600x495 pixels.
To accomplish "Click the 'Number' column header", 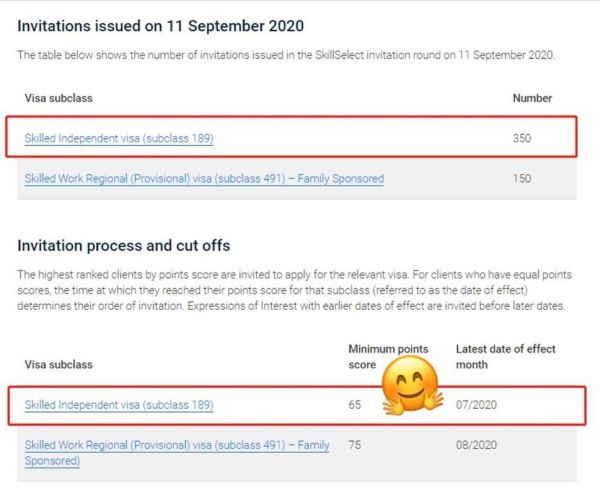I will coord(532,98).
